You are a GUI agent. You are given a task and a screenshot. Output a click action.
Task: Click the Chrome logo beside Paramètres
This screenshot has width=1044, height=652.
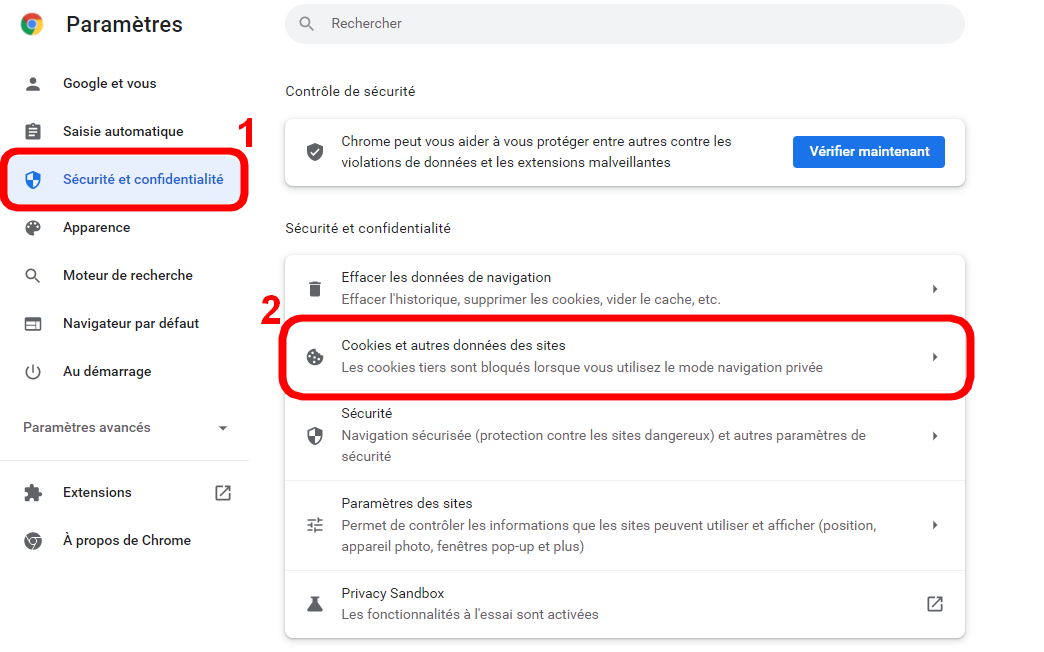(x=32, y=24)
